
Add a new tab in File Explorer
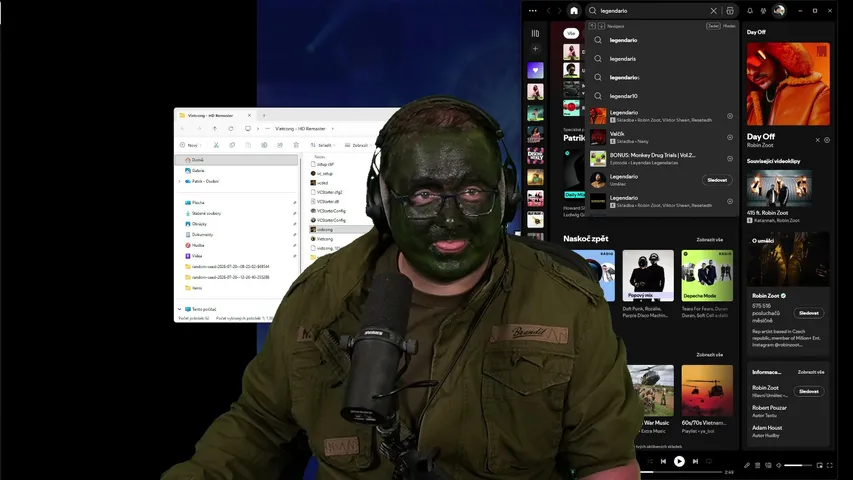[x=264, y=115]
